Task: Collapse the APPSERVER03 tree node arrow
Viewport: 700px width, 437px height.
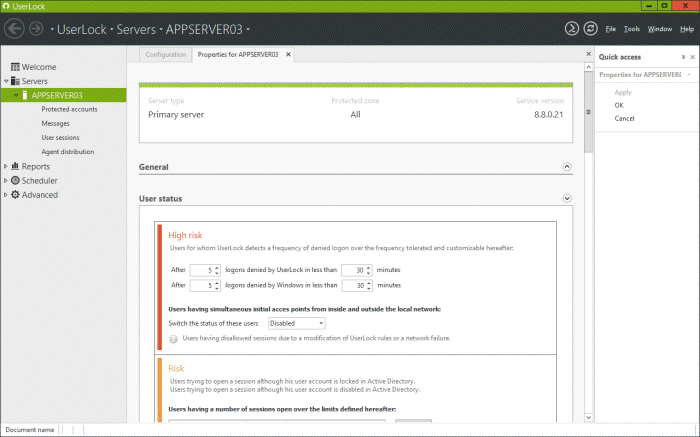Action: (x=16, y=95)
